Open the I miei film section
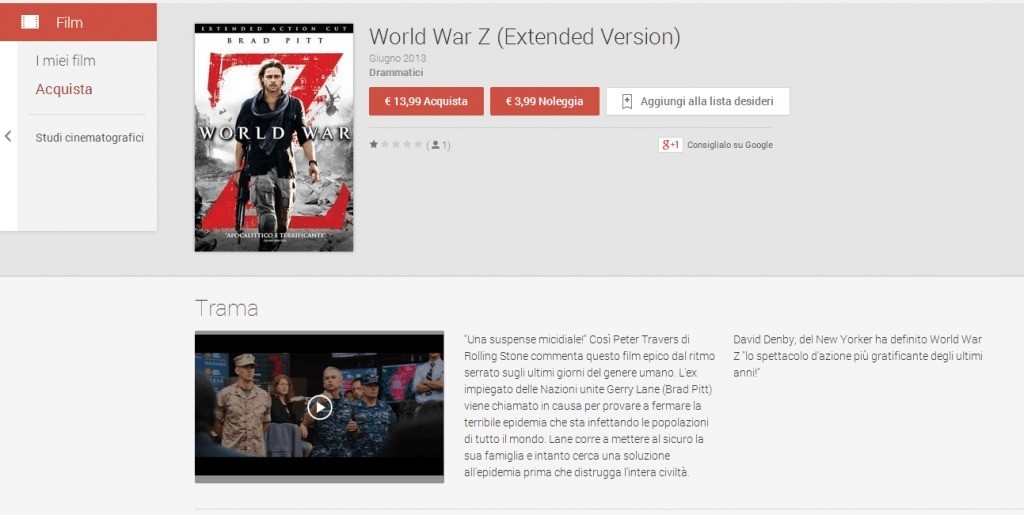Viewport: 1024px width, 515px height. (65, 61)
